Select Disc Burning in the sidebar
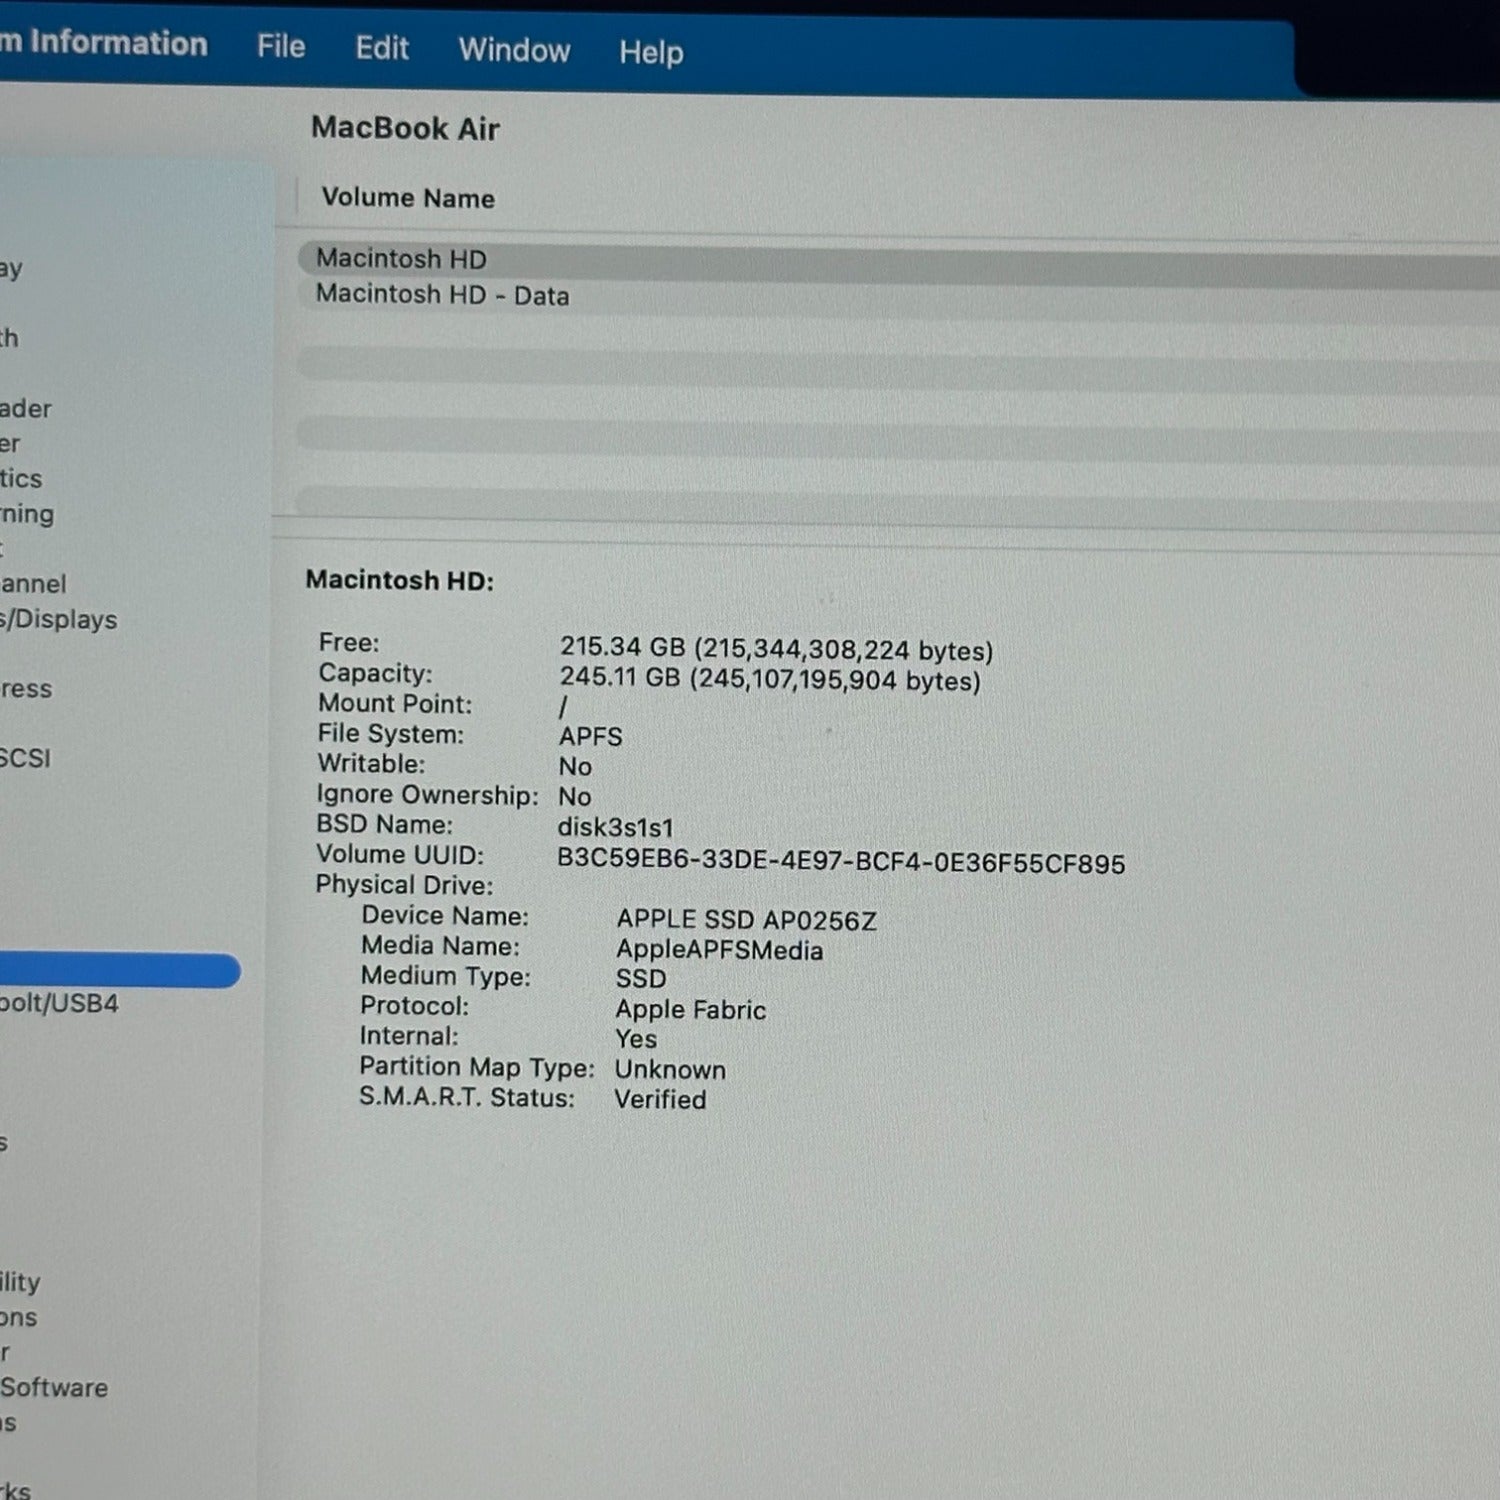Viewport: 1500px width, 1500px height. coord(27,514)
